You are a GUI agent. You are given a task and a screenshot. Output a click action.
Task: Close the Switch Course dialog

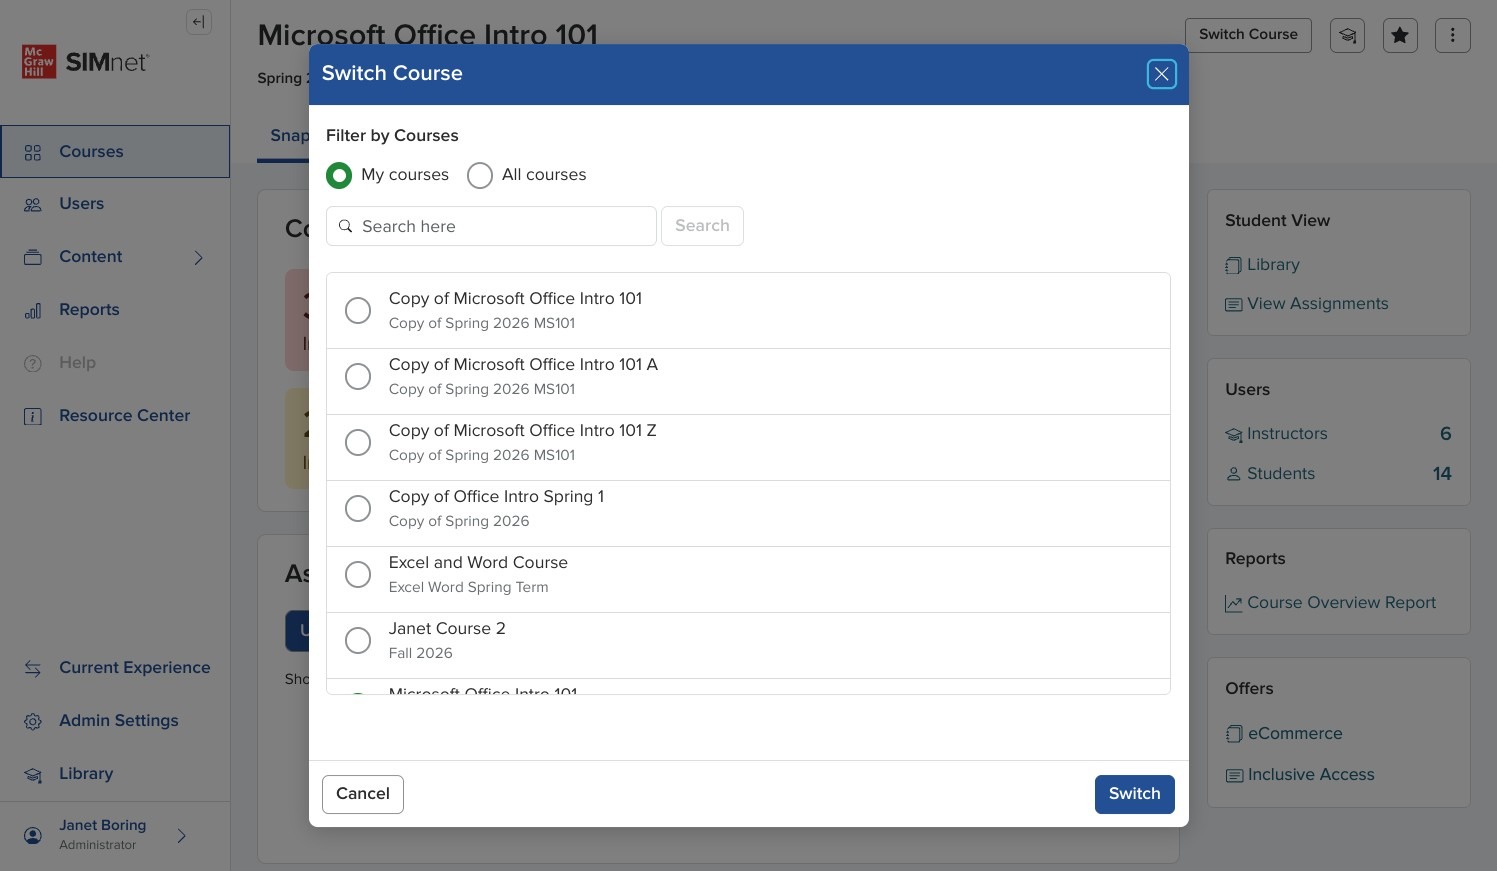tap(1161, 74)
